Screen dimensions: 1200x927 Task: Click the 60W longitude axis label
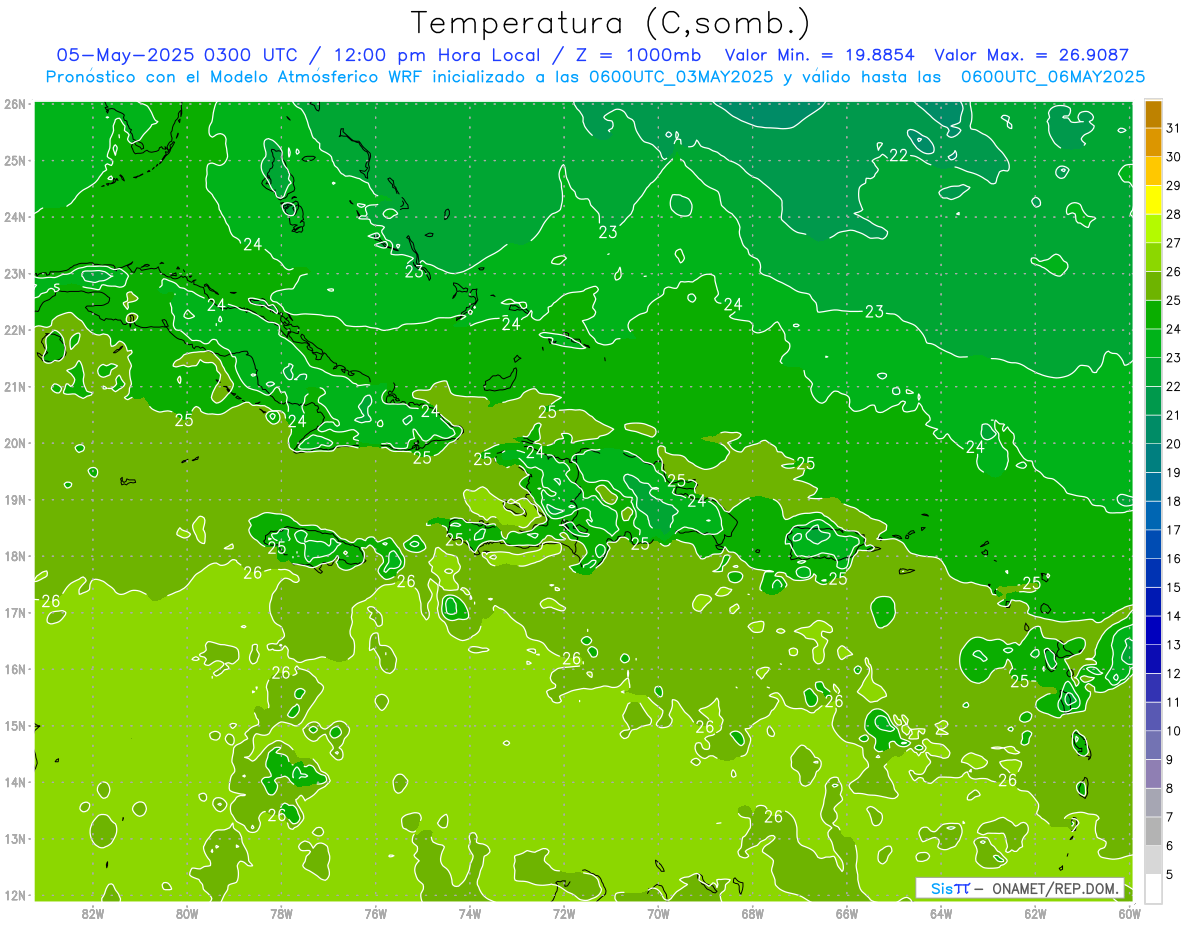click(x=1129, y=913)
